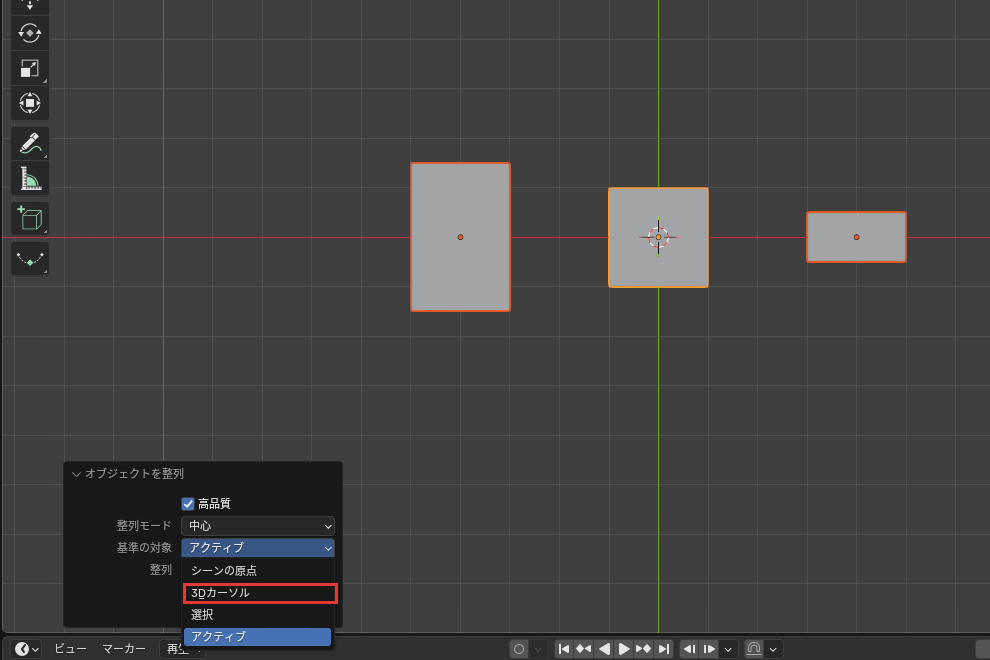Close the 基準の対象 dropdown field
990x660 pixels.
(x=258, y=548)
